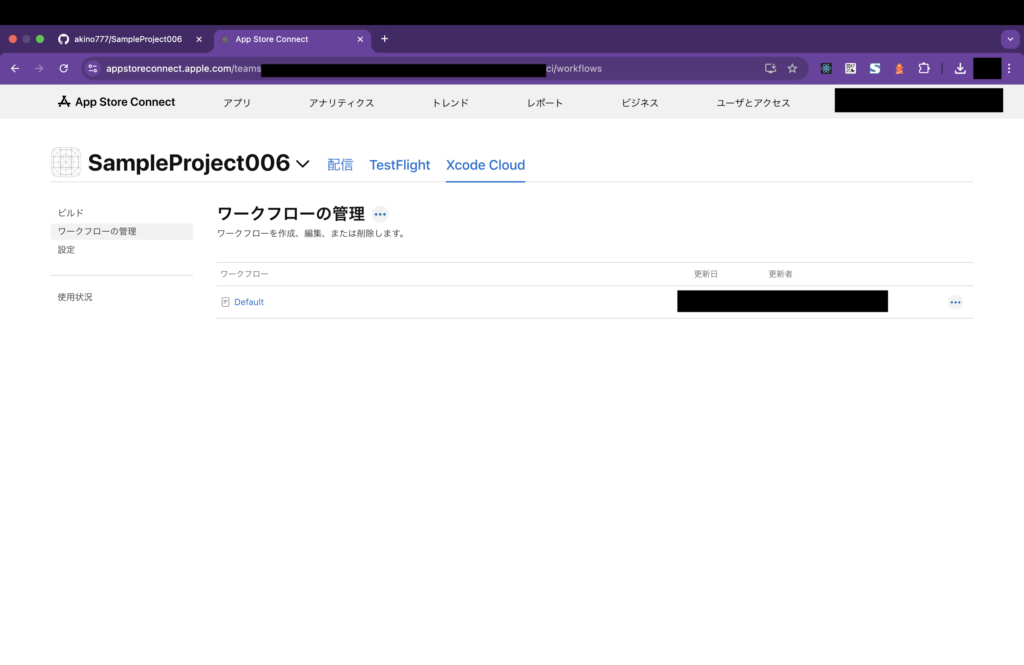Bookmark this page with the star icon

point(792,68)
